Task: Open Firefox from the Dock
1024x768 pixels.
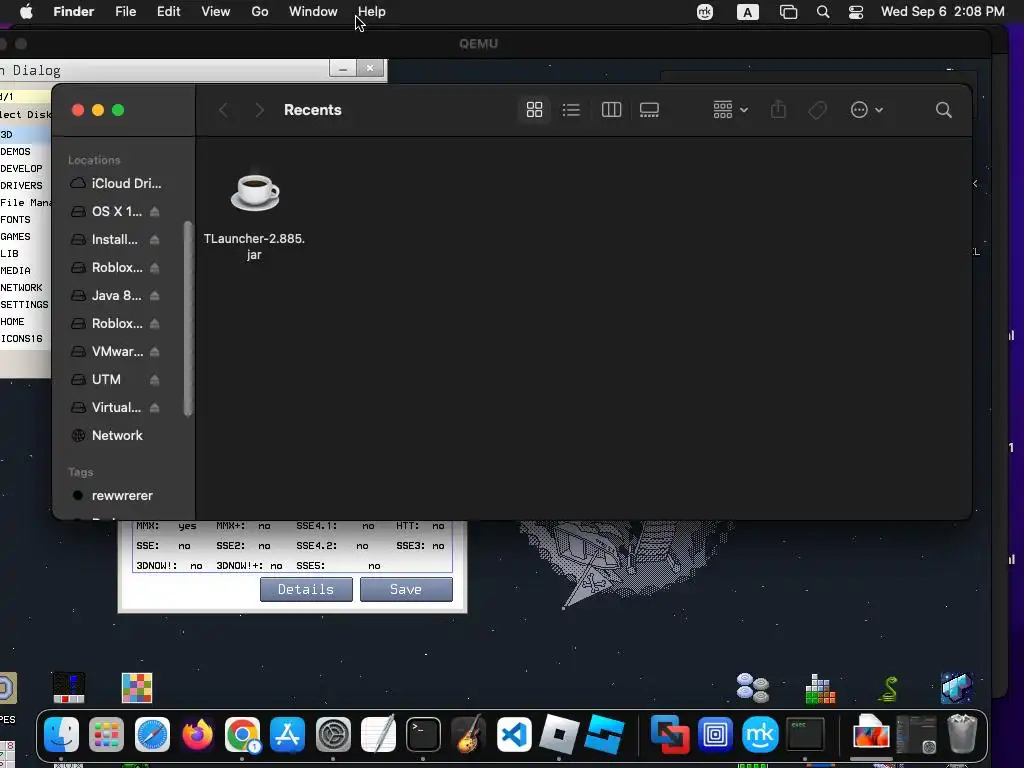Action: (x=197, y=735)
